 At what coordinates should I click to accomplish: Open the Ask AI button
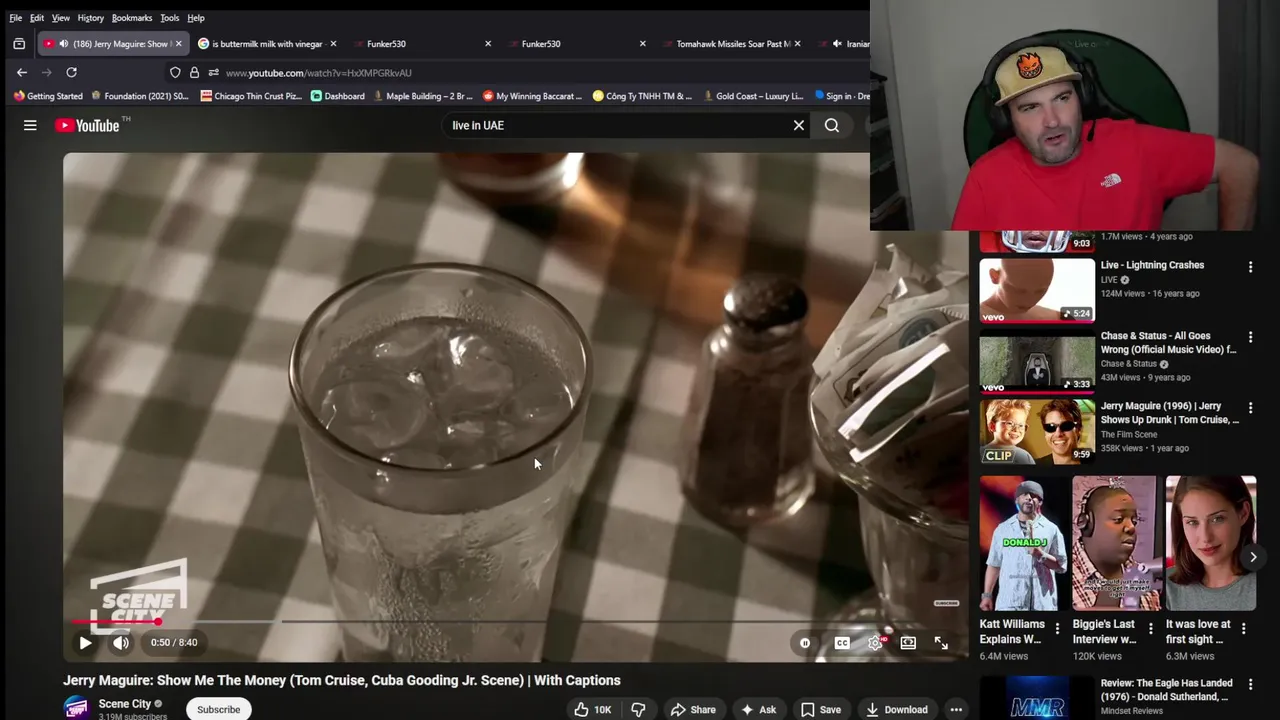click(x=758, y=710)
